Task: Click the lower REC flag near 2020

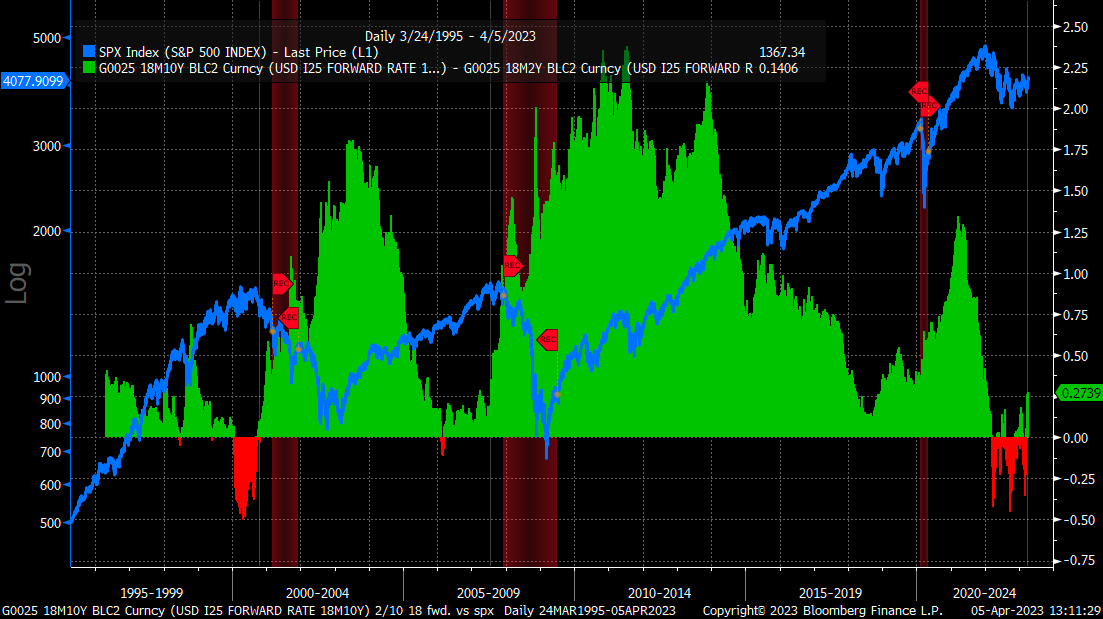Action: 928,105
